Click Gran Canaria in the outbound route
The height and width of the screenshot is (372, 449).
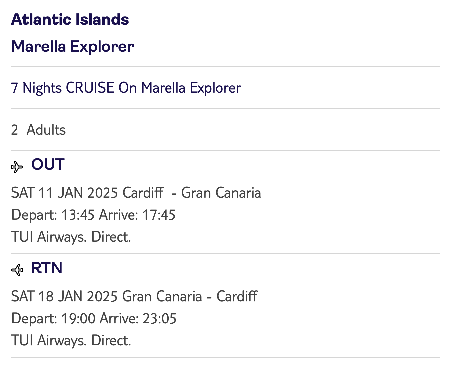tap(221, 193)
